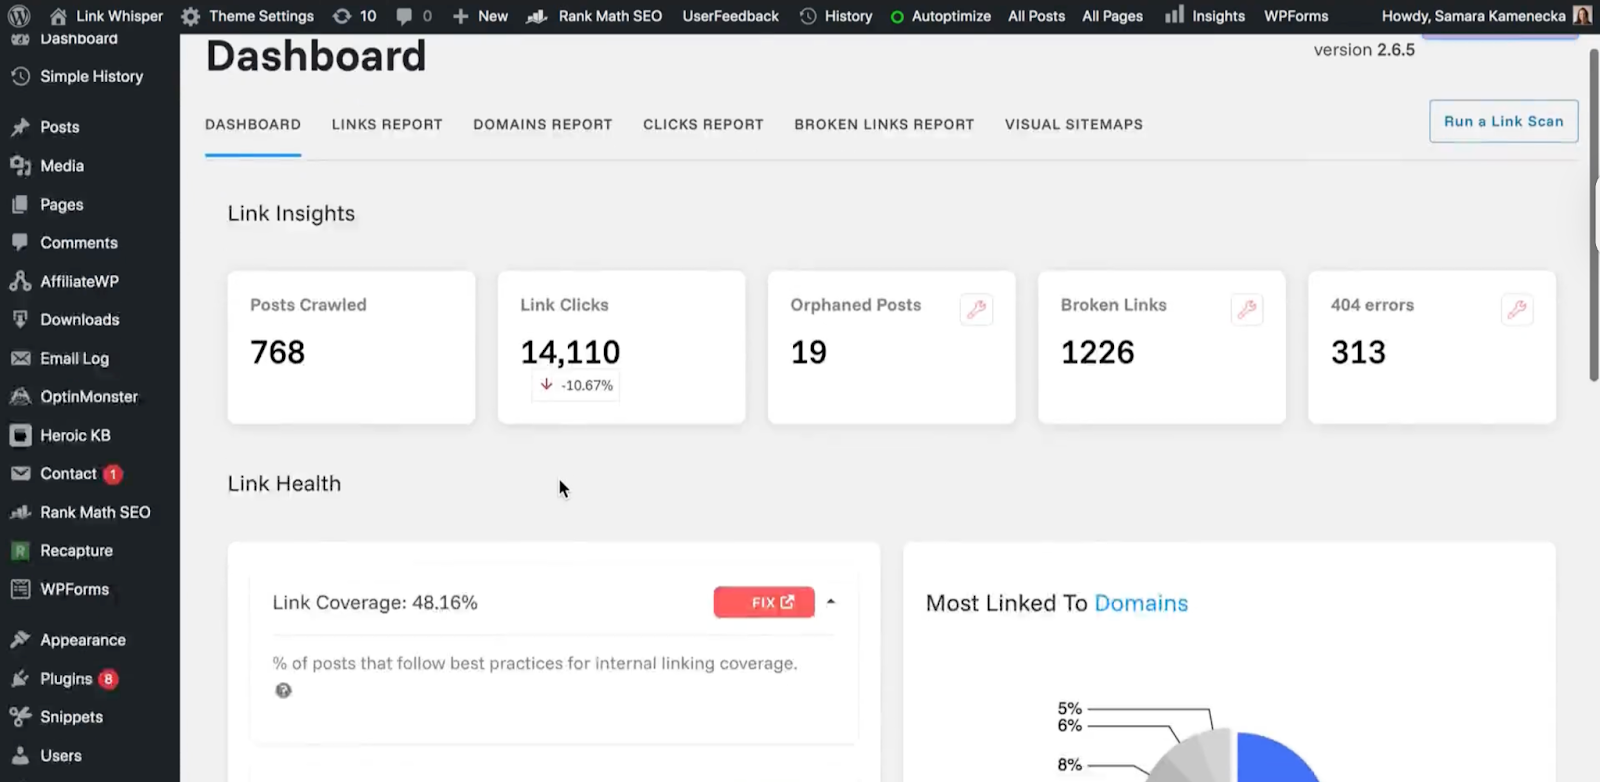Open user avatar for Samara Kamenecka
Viewport: 1600px width, 782px height.
(1582, 16)
